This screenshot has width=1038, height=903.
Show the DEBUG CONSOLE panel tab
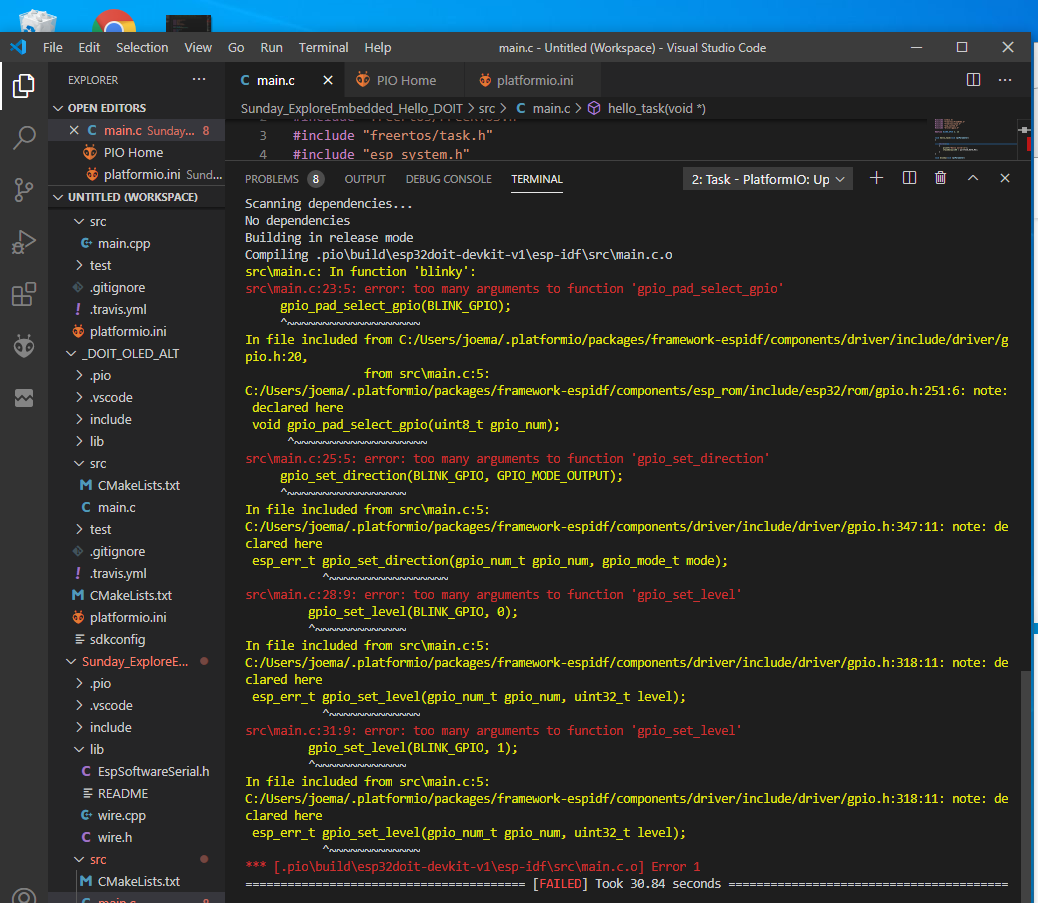[448, 179]
